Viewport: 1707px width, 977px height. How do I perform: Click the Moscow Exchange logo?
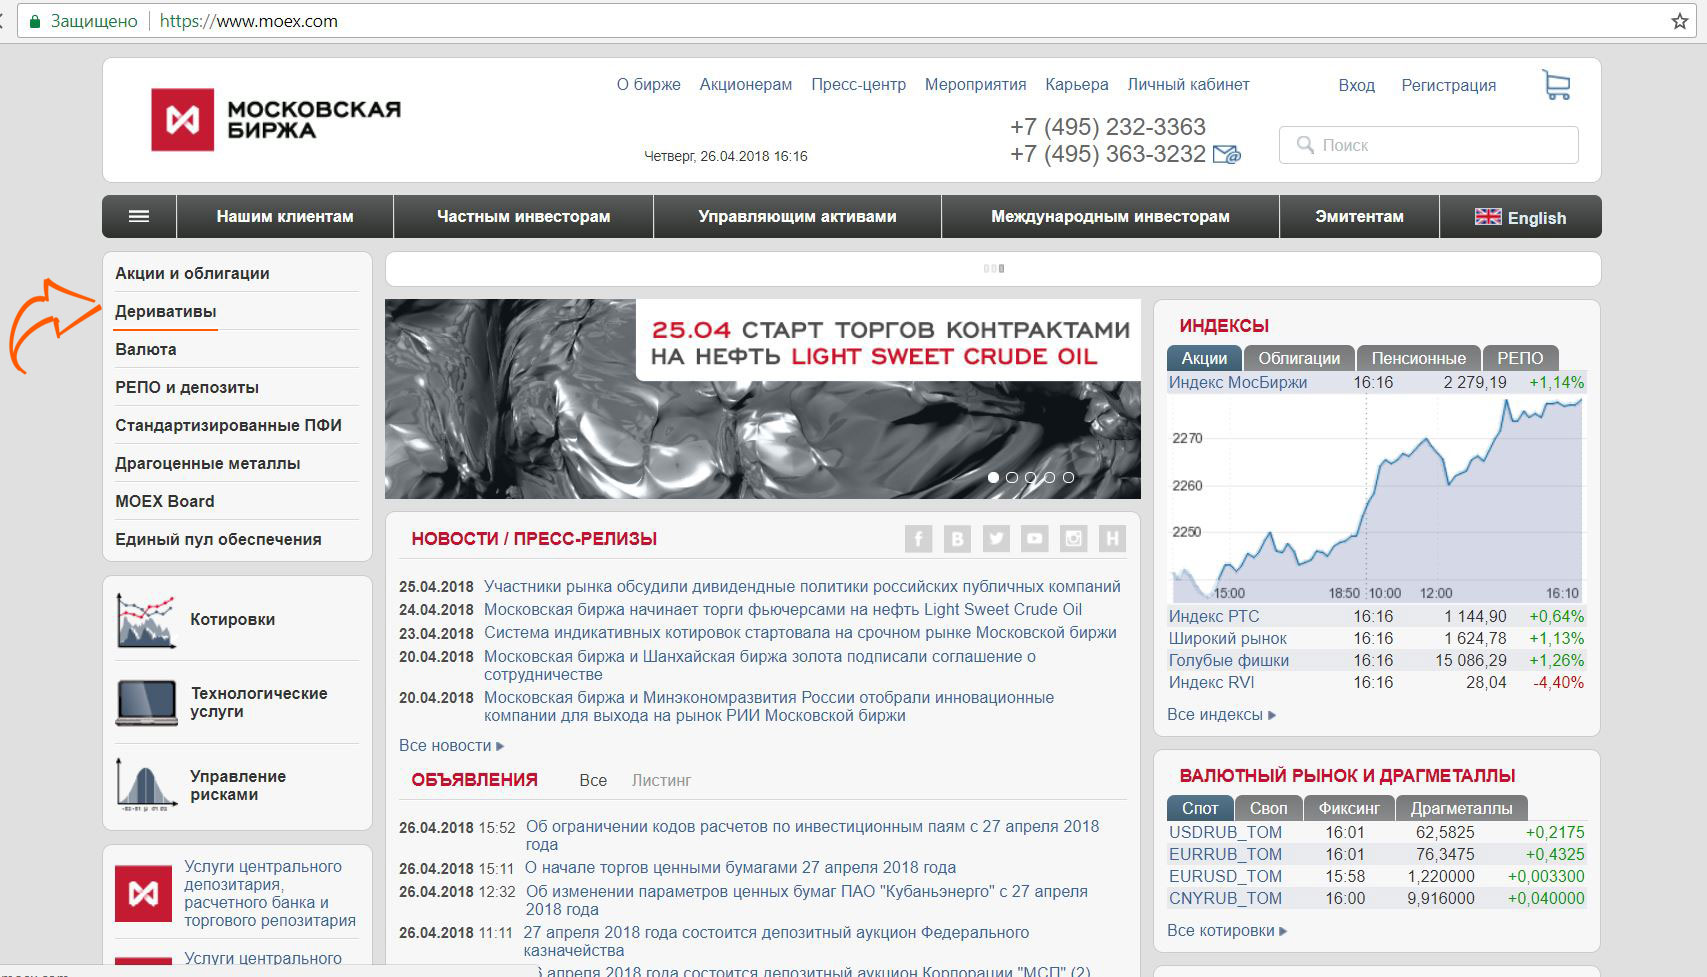click(x=276, y=120)
